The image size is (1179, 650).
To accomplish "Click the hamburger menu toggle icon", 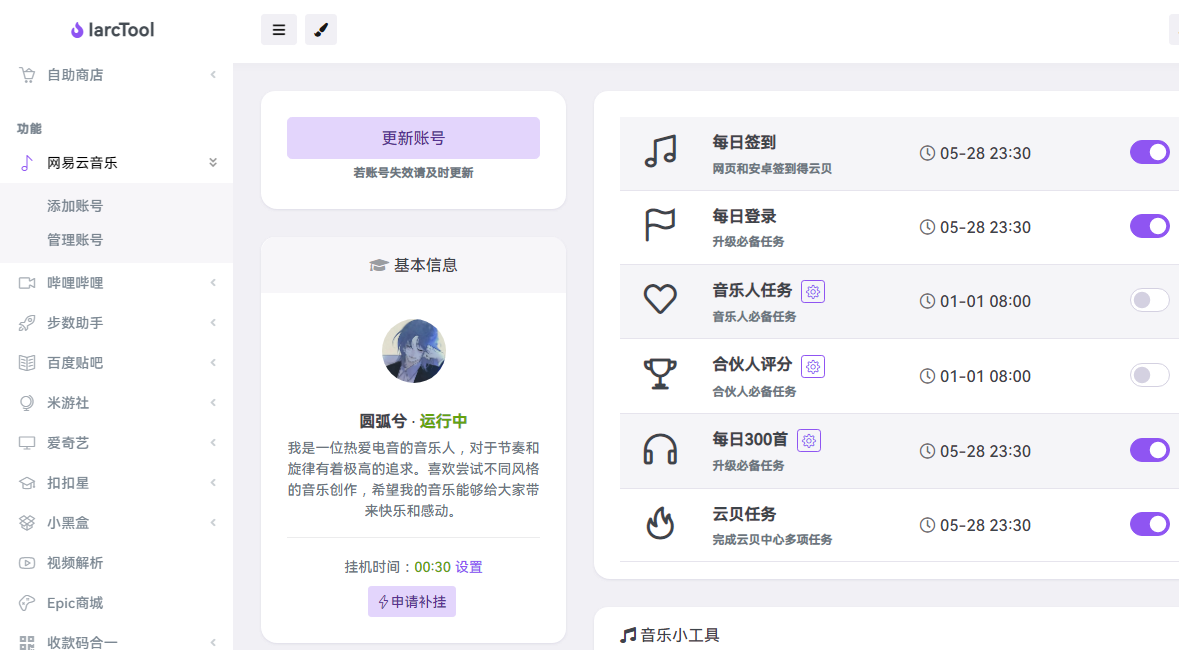I will click(279, 30).
